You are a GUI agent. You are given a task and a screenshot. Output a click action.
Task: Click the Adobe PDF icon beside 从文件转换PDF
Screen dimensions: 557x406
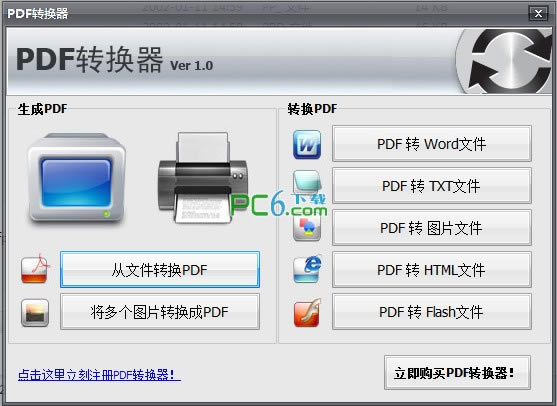pyautogui.click(x=36, y=269)
